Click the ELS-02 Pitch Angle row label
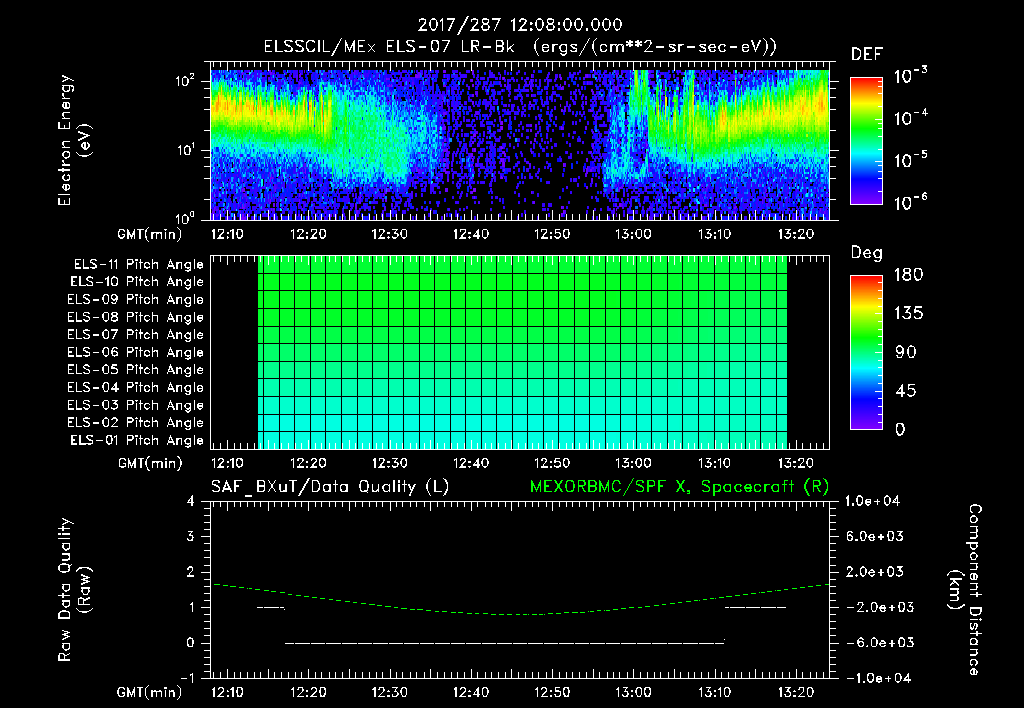 coord(135,423)
